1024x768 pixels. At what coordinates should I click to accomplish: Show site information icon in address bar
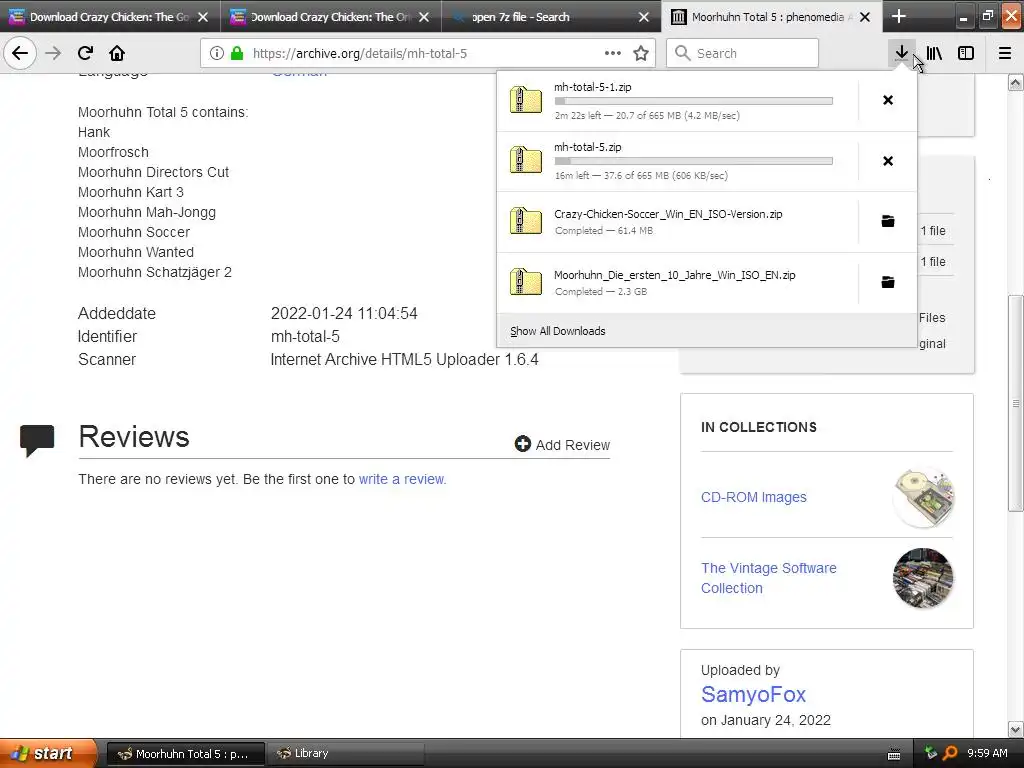pyautogui.click(x=217, y=53)
